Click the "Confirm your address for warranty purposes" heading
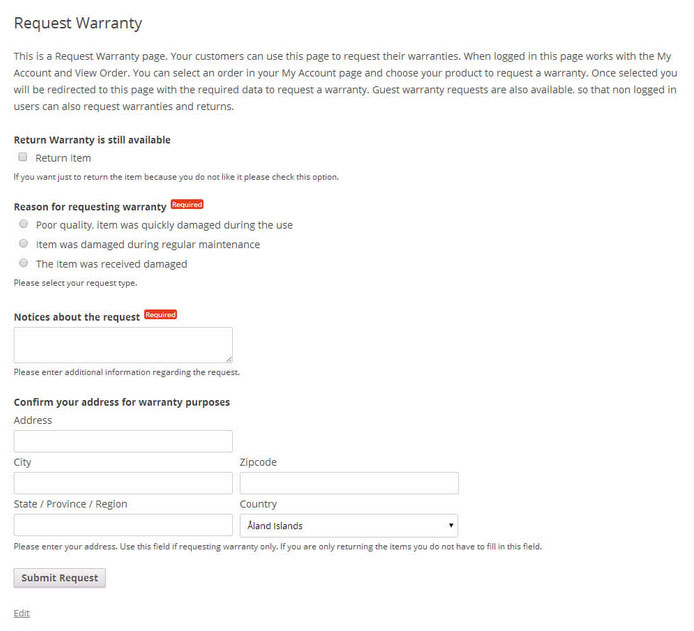The height and width of the screenshot is (631, 694). click(122, 402)
